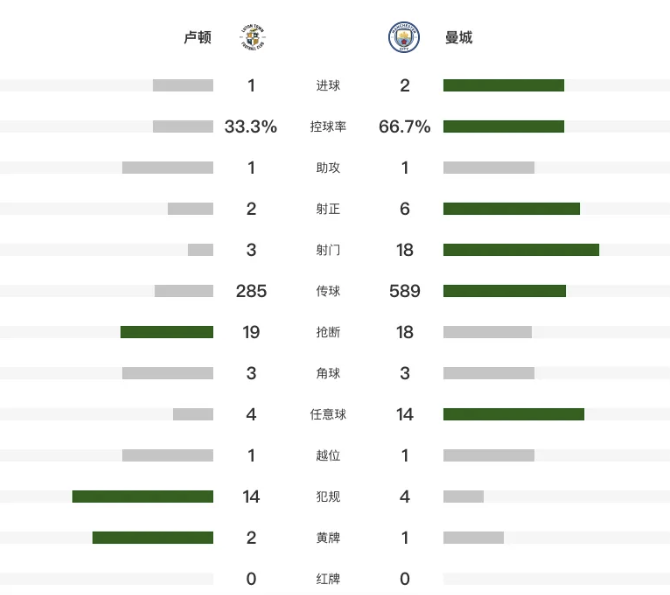Click Man City's green 射门 bar
The width and height of the screenshot is (670, 595).
click(521, 250)
